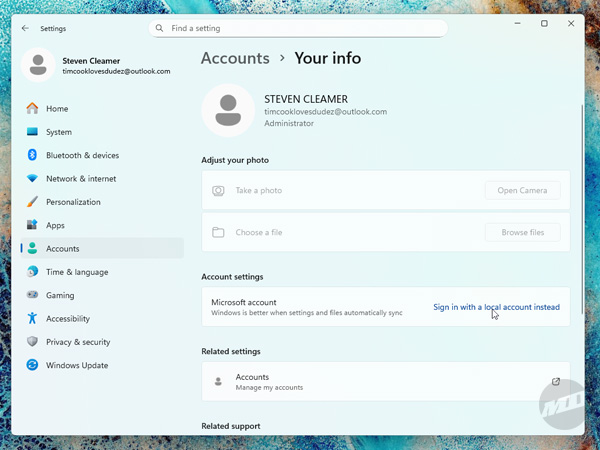
Task: Click the back arrow button
Action: [x=25, y=29]
